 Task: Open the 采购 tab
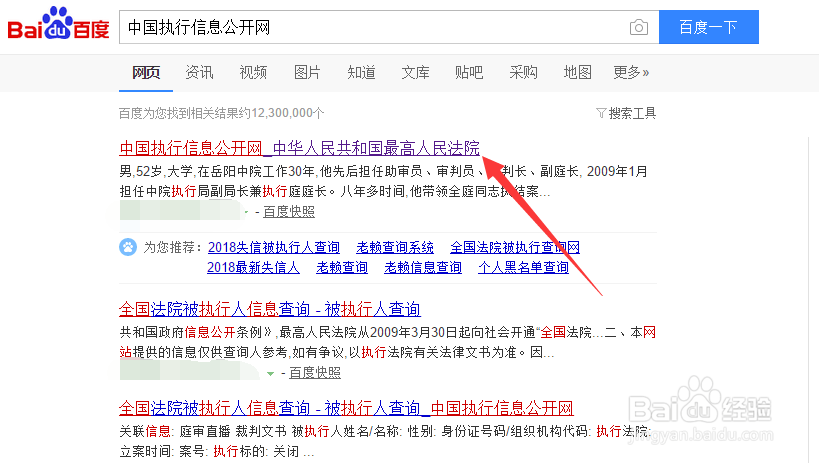(x=523, y=72)
